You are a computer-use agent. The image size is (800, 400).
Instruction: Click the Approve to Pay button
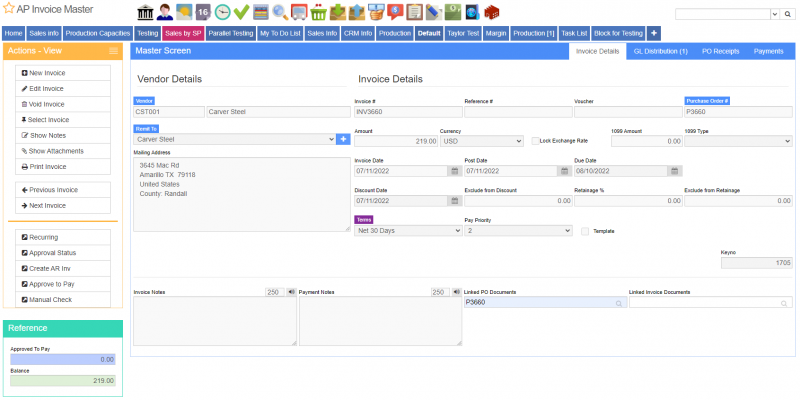click(63, 284)
